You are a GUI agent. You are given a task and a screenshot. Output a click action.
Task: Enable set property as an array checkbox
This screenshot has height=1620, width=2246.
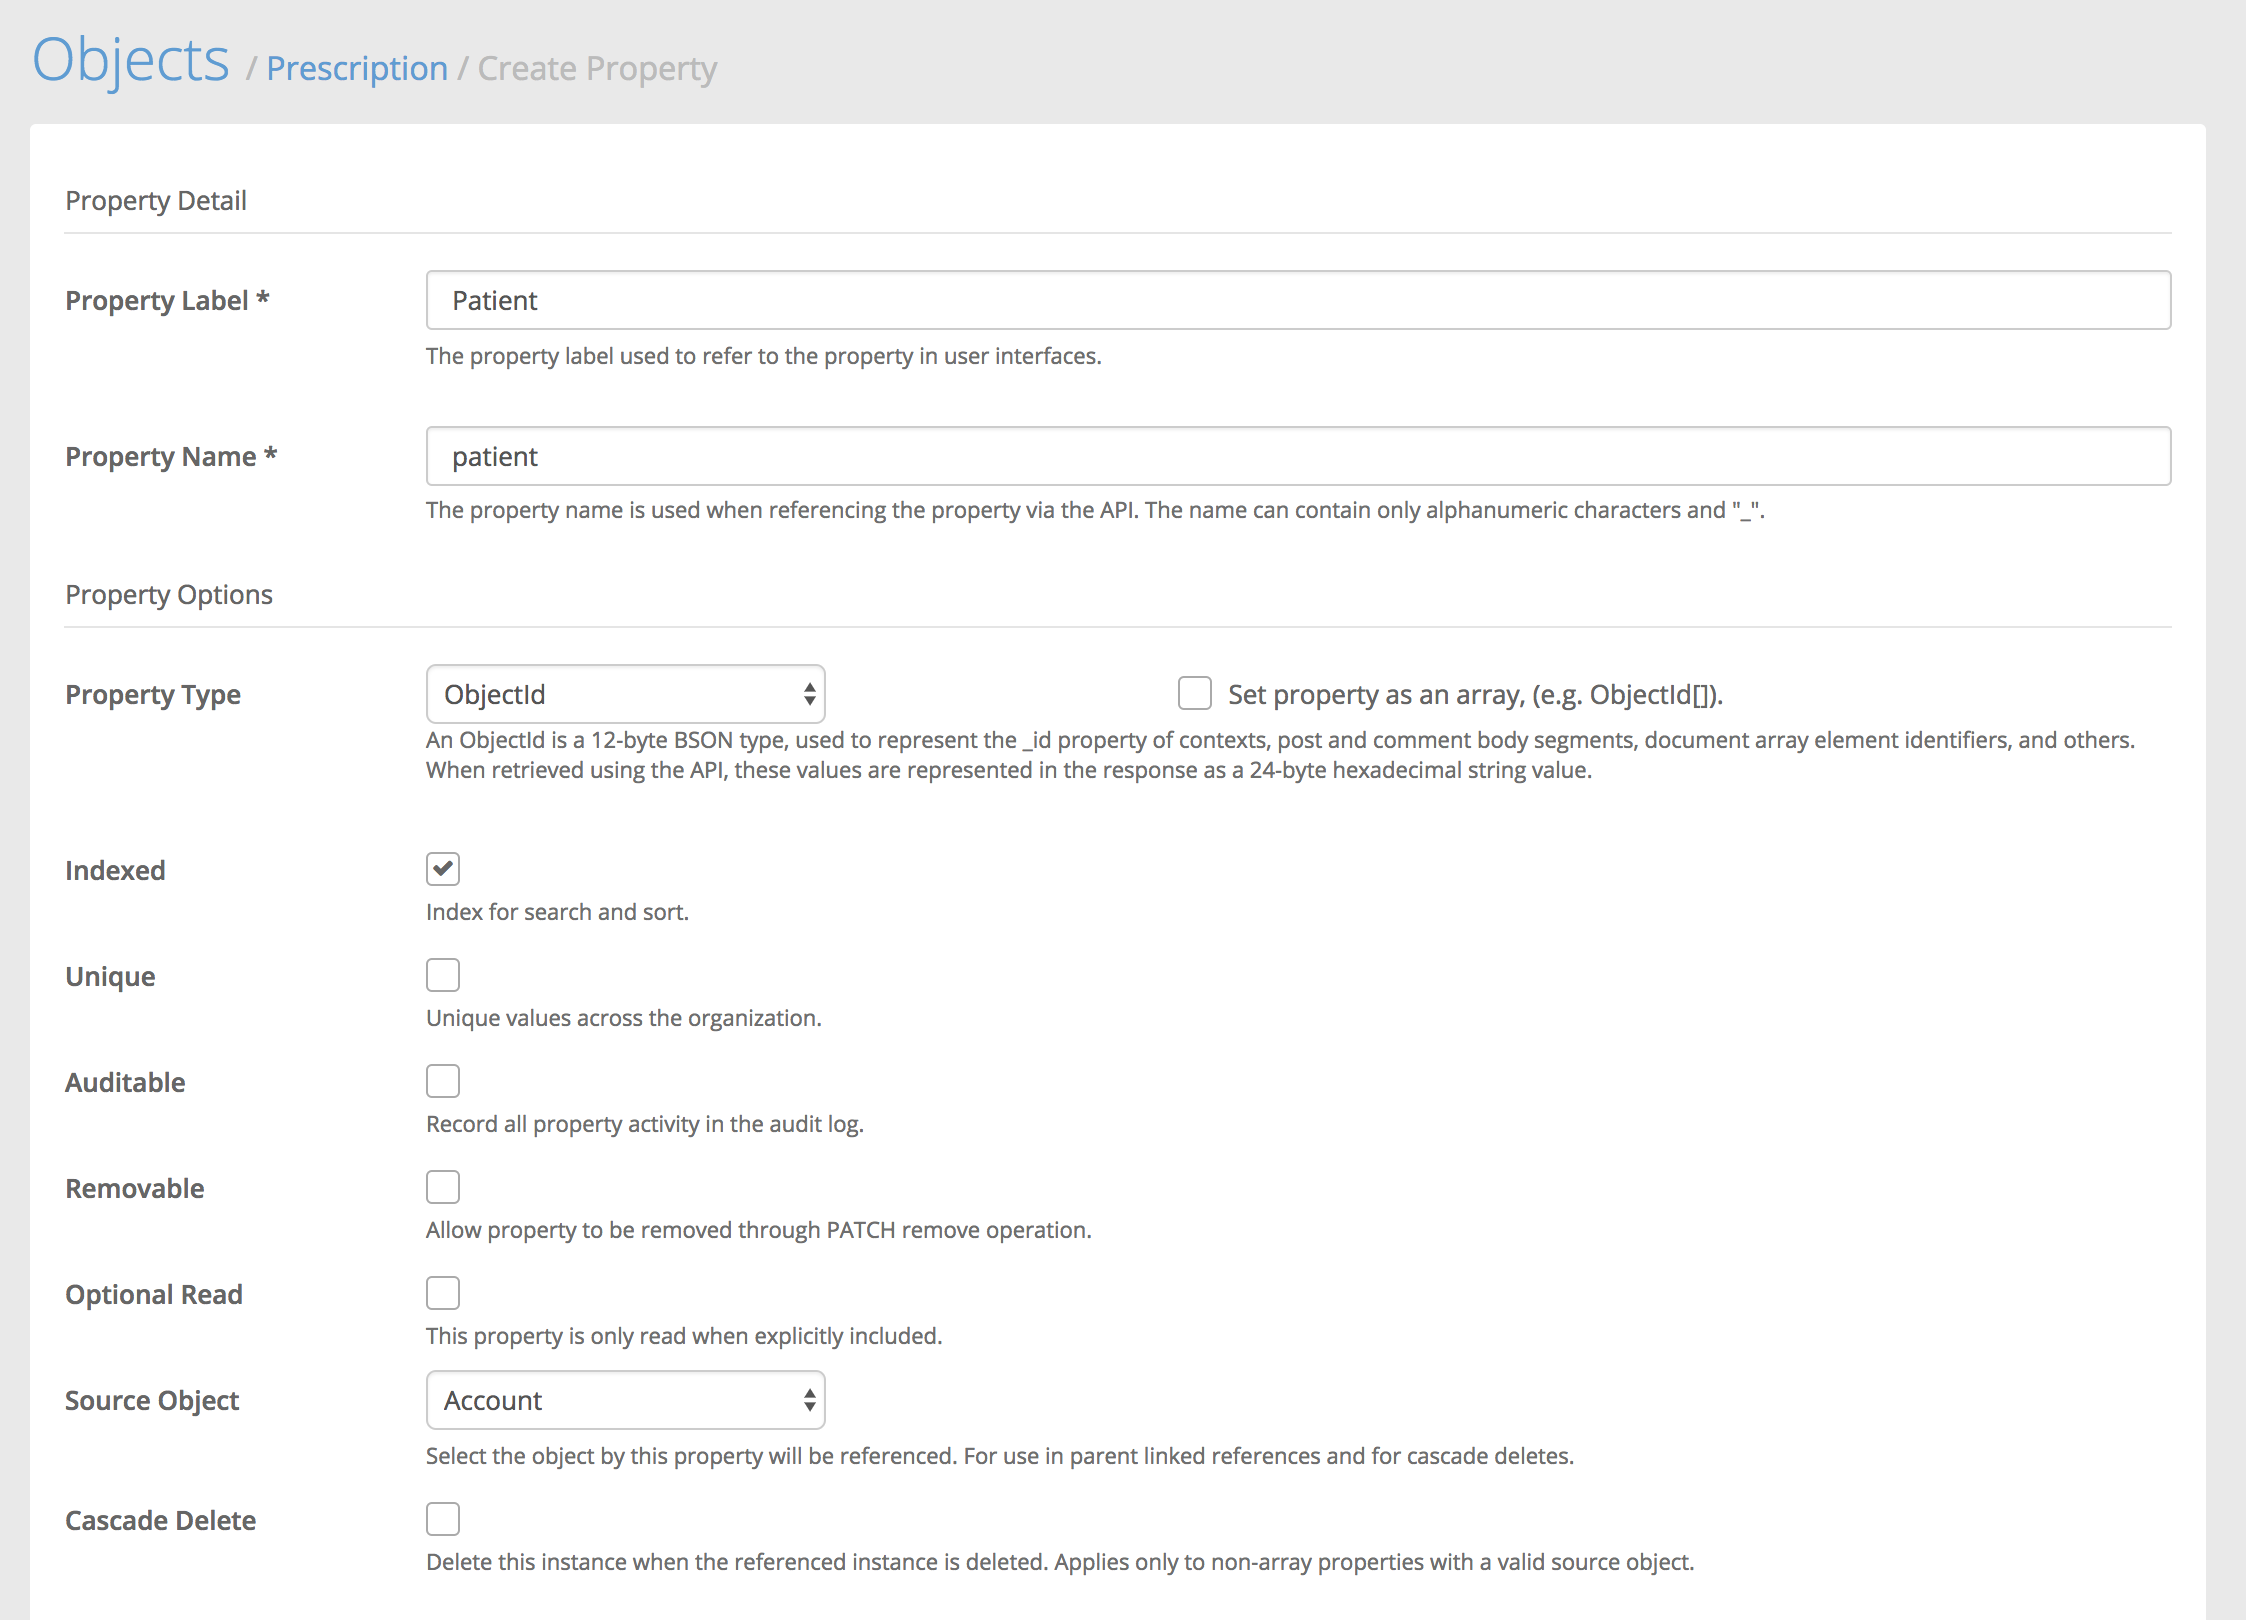click(x=1194, y=693)
